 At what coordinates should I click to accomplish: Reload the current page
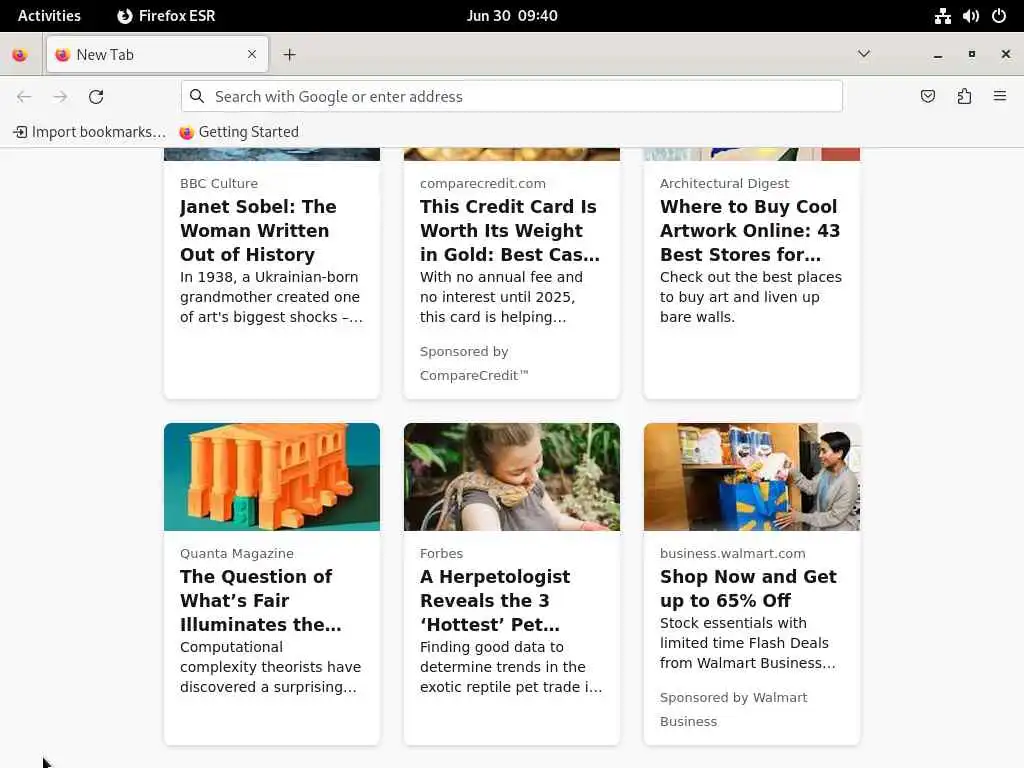pos(96,97)
